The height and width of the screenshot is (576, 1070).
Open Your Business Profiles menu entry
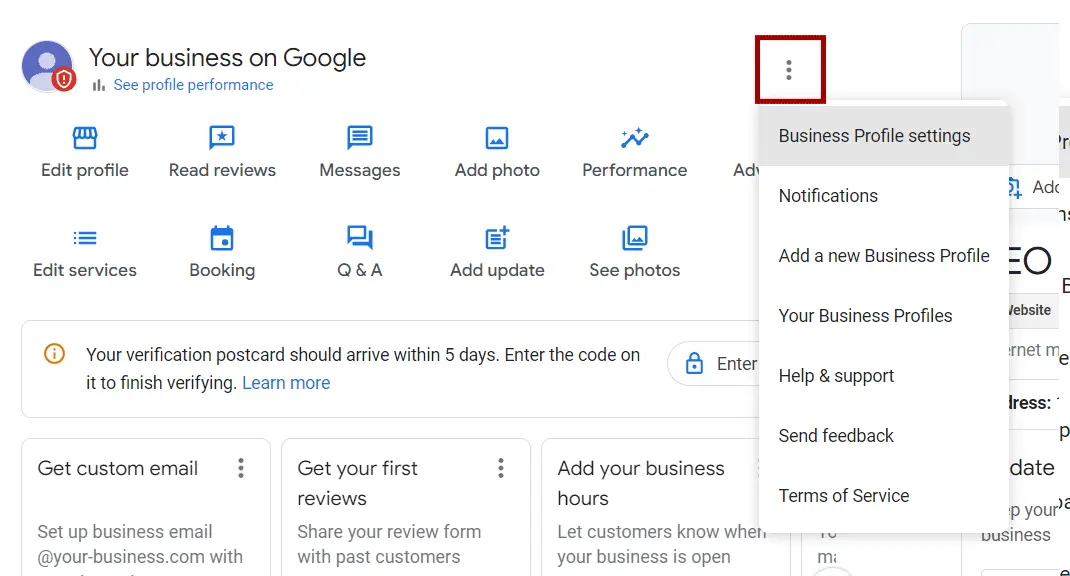(883, 316)
